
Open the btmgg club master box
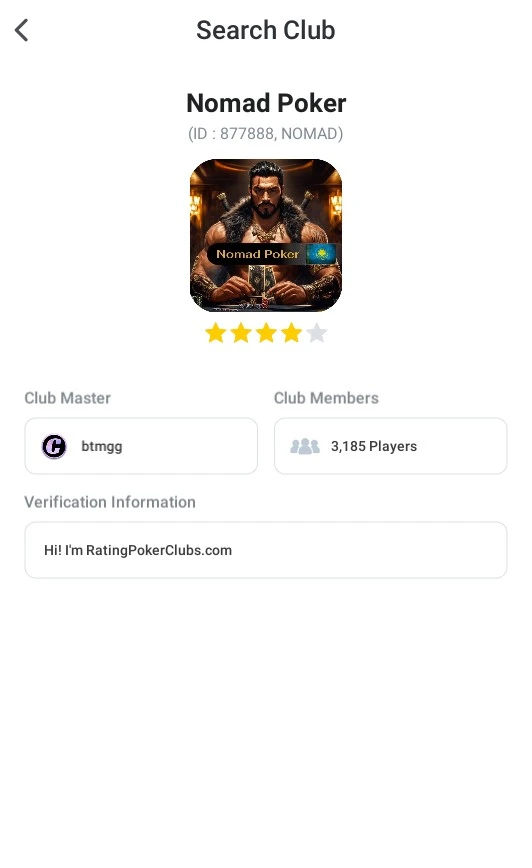141,446
